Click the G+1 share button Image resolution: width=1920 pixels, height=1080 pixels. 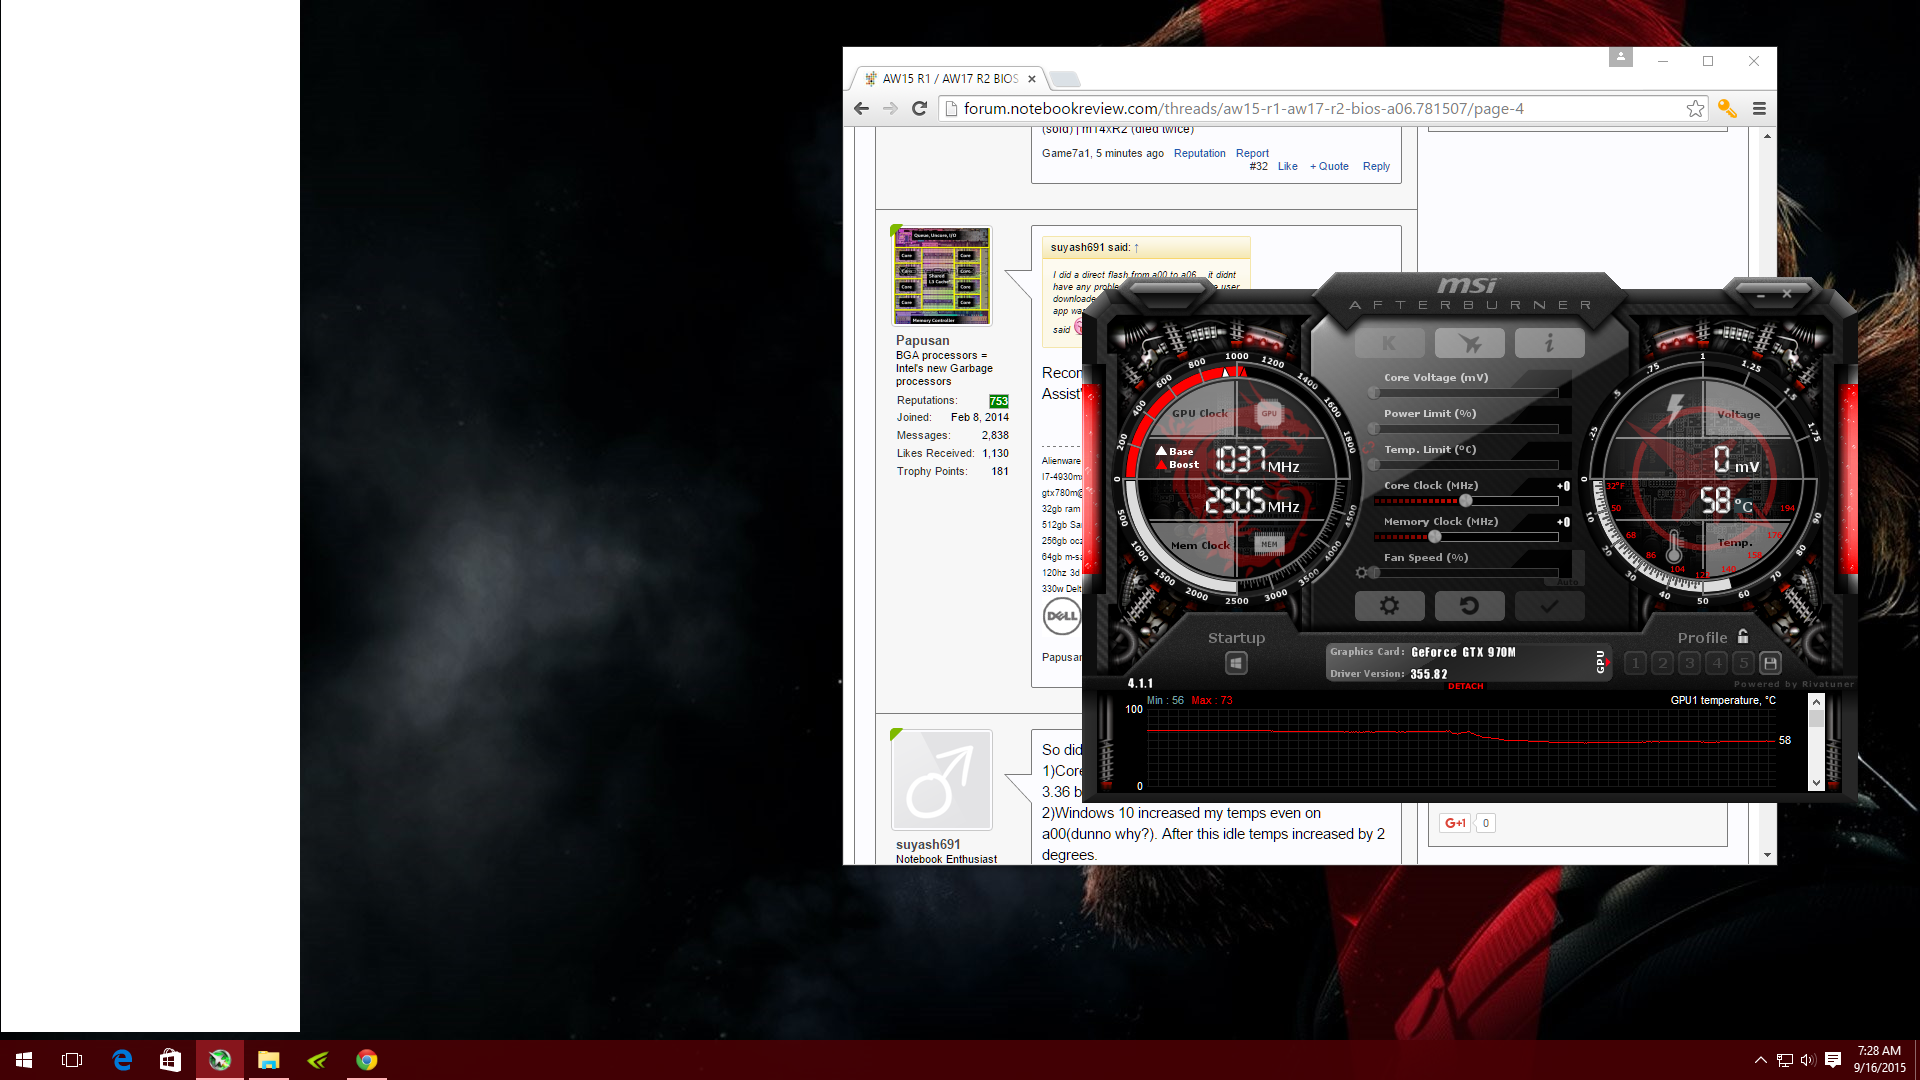tap(1455, 823)
